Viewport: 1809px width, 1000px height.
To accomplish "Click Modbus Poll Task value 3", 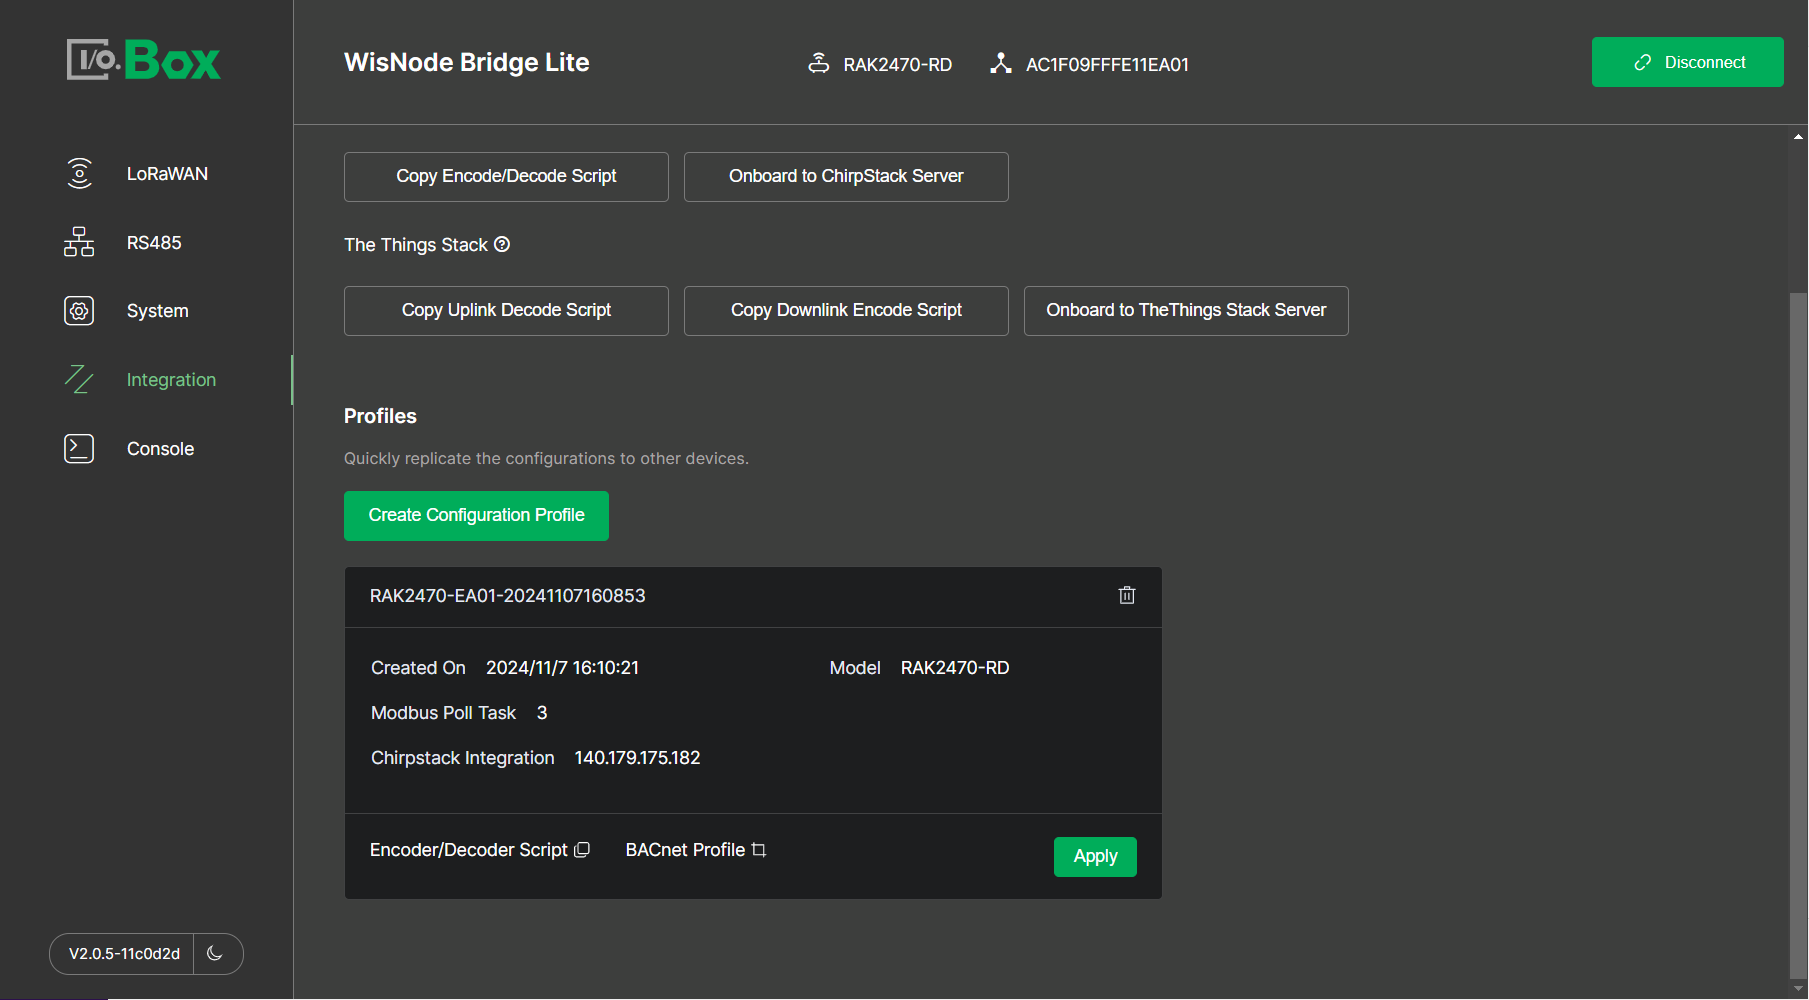I will 542,713.
